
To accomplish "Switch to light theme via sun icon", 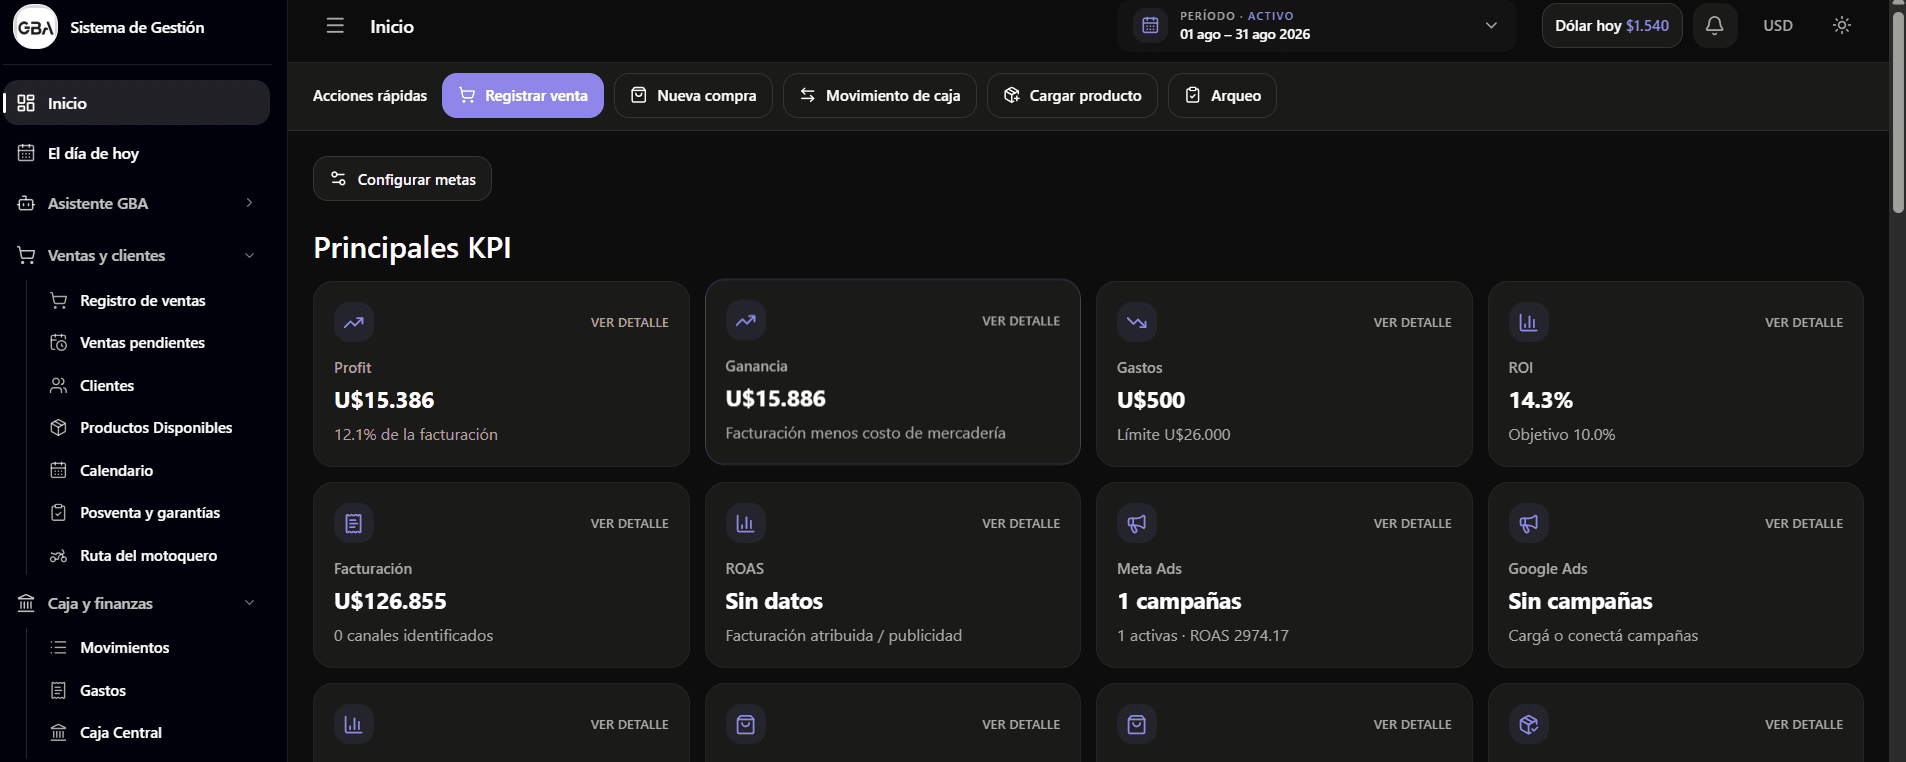I will coord(1842,26).
